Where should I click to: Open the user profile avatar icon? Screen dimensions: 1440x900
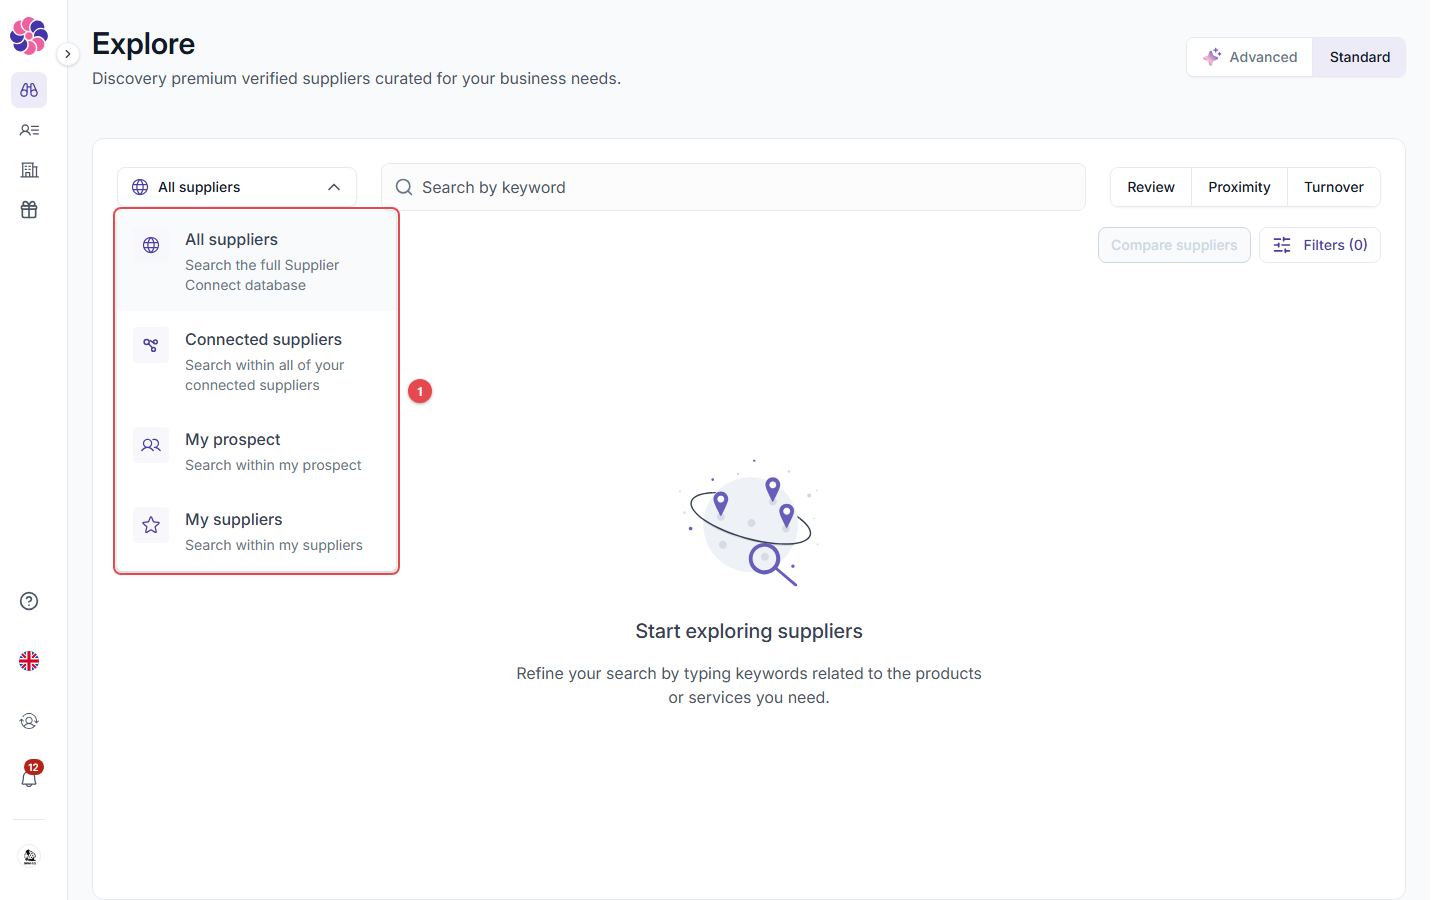coord(29,857)
